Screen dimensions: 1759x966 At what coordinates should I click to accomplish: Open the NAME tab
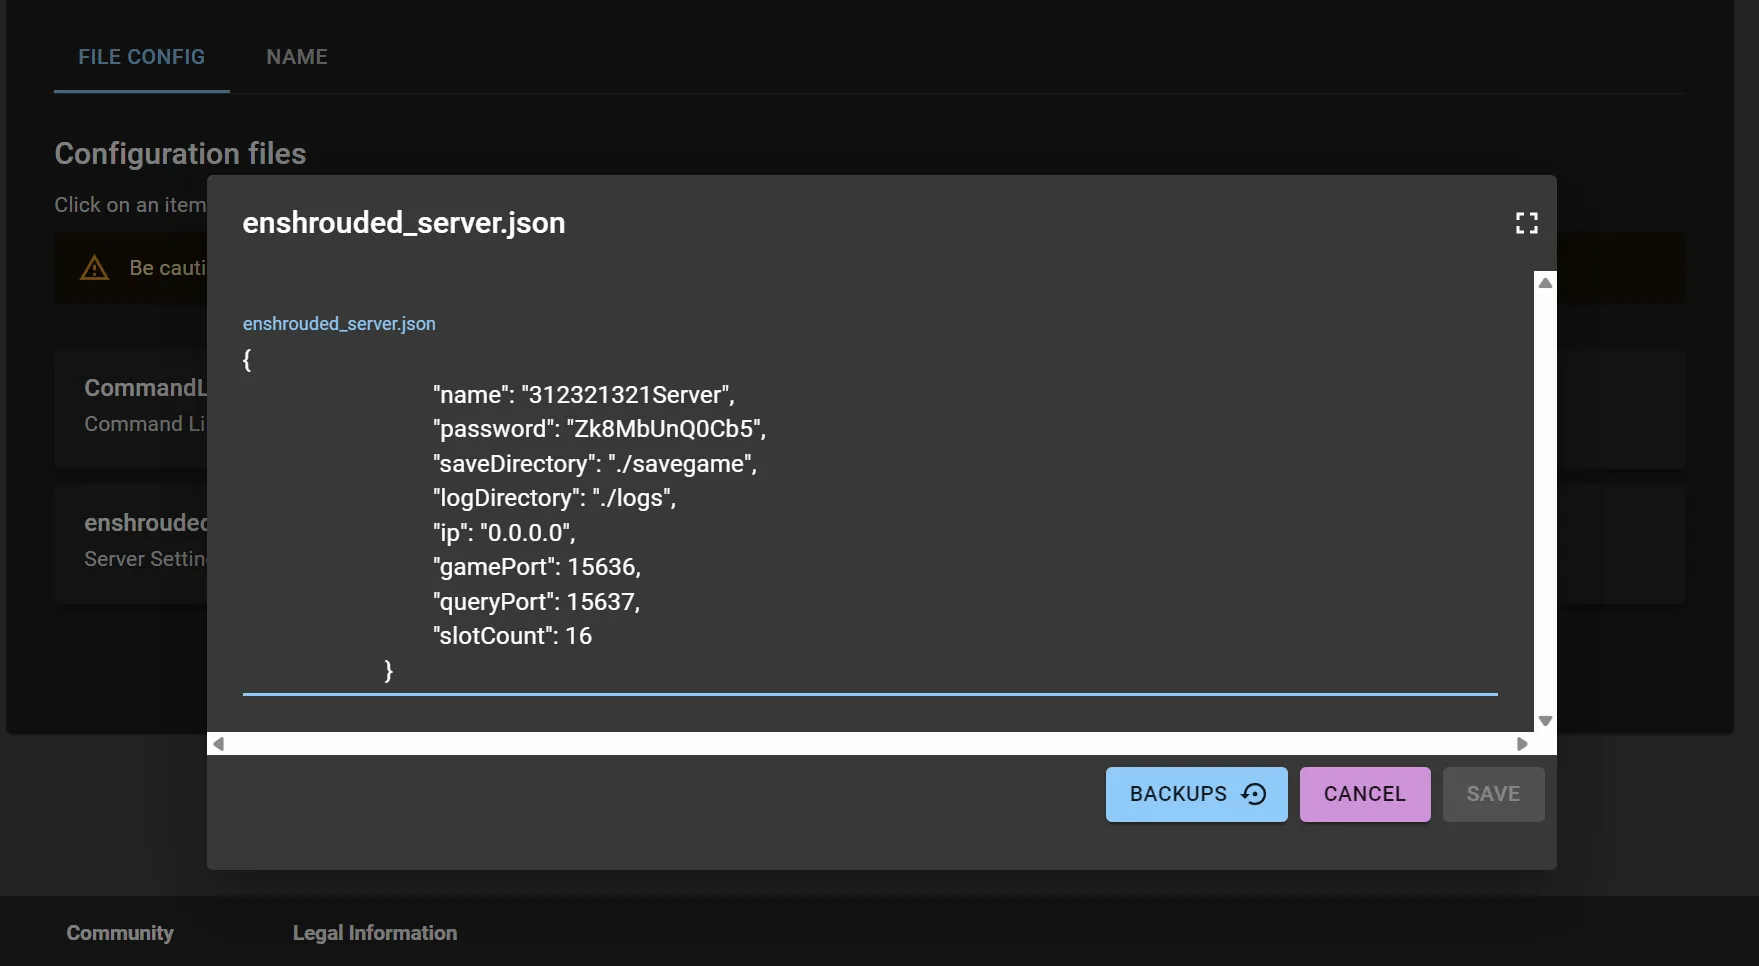pyautogui.click(x=297, y=57)
